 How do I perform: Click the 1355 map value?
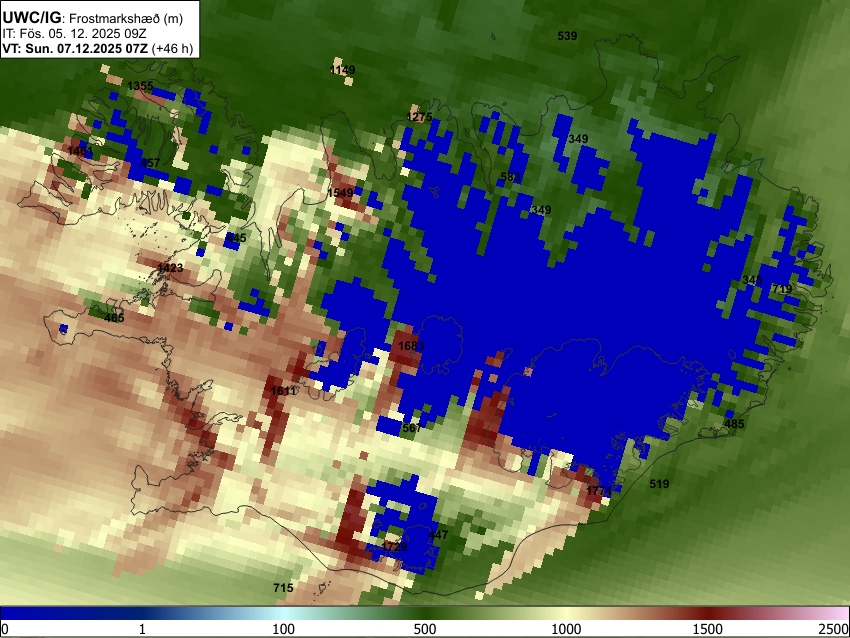[x=140, y=86]
